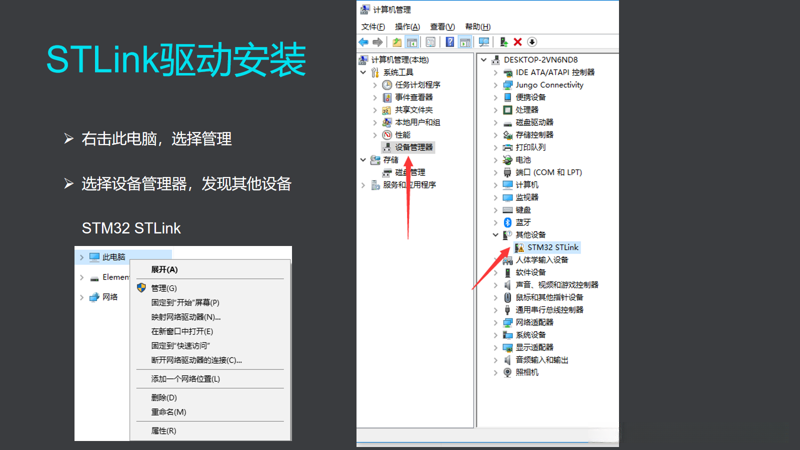Click the 处理器 processor chip icon
Viewport: 800px width, 450px height.
coord(508,110)
